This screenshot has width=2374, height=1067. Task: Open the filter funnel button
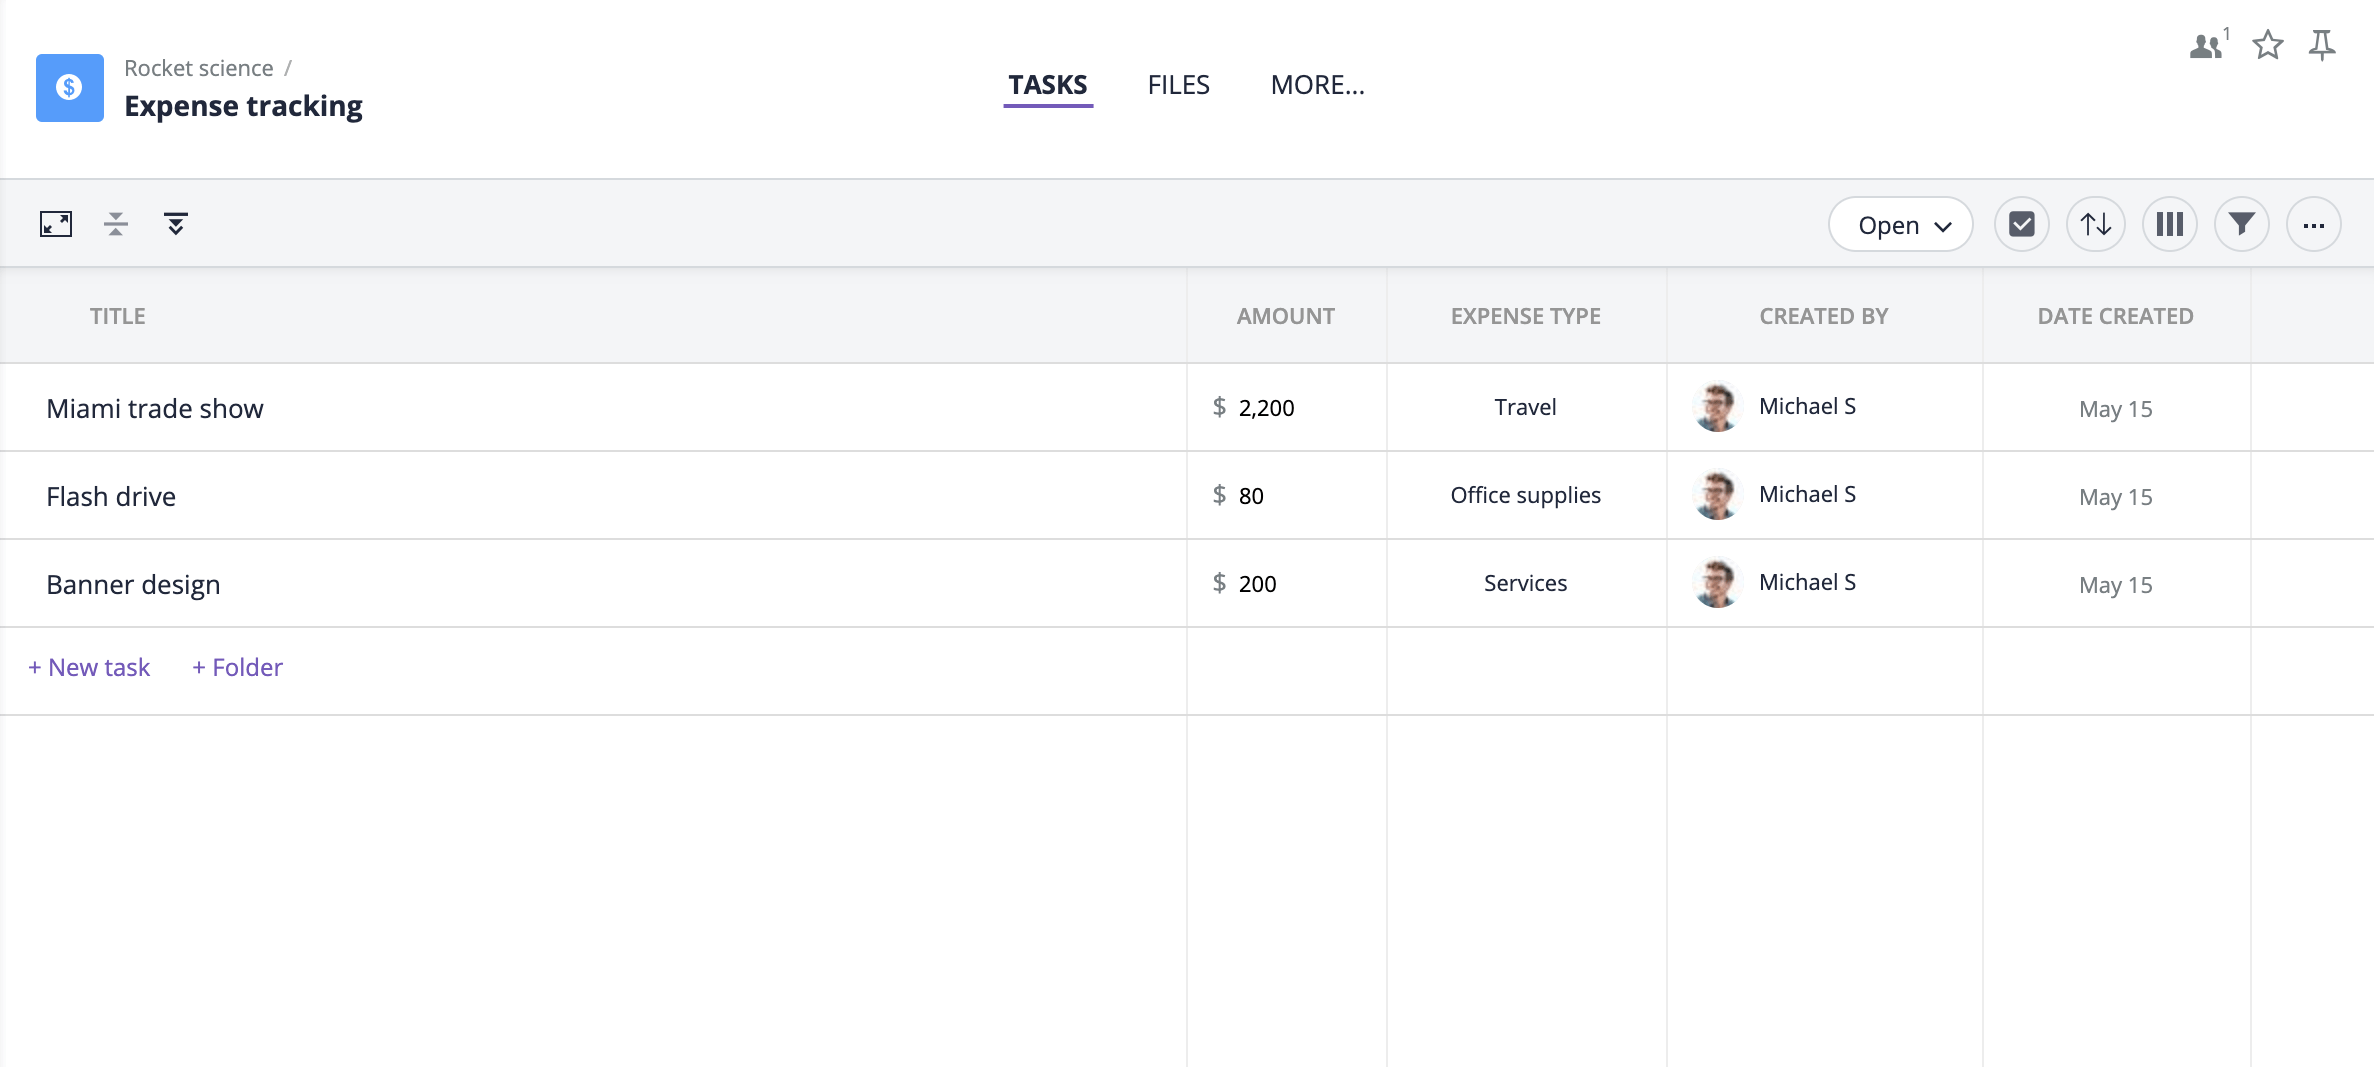click(x=2242, y=225)
